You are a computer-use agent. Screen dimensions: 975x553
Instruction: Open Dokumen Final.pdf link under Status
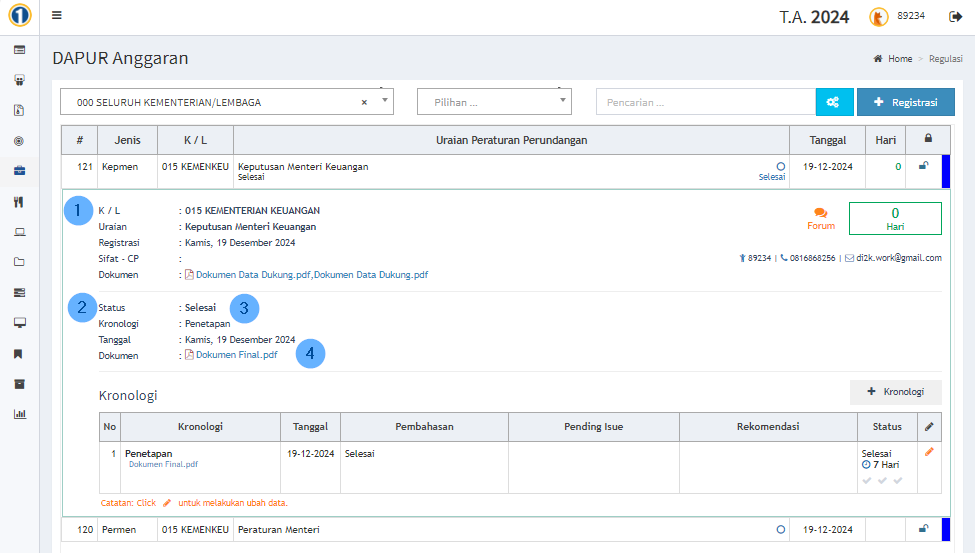[x=236, y=355]
